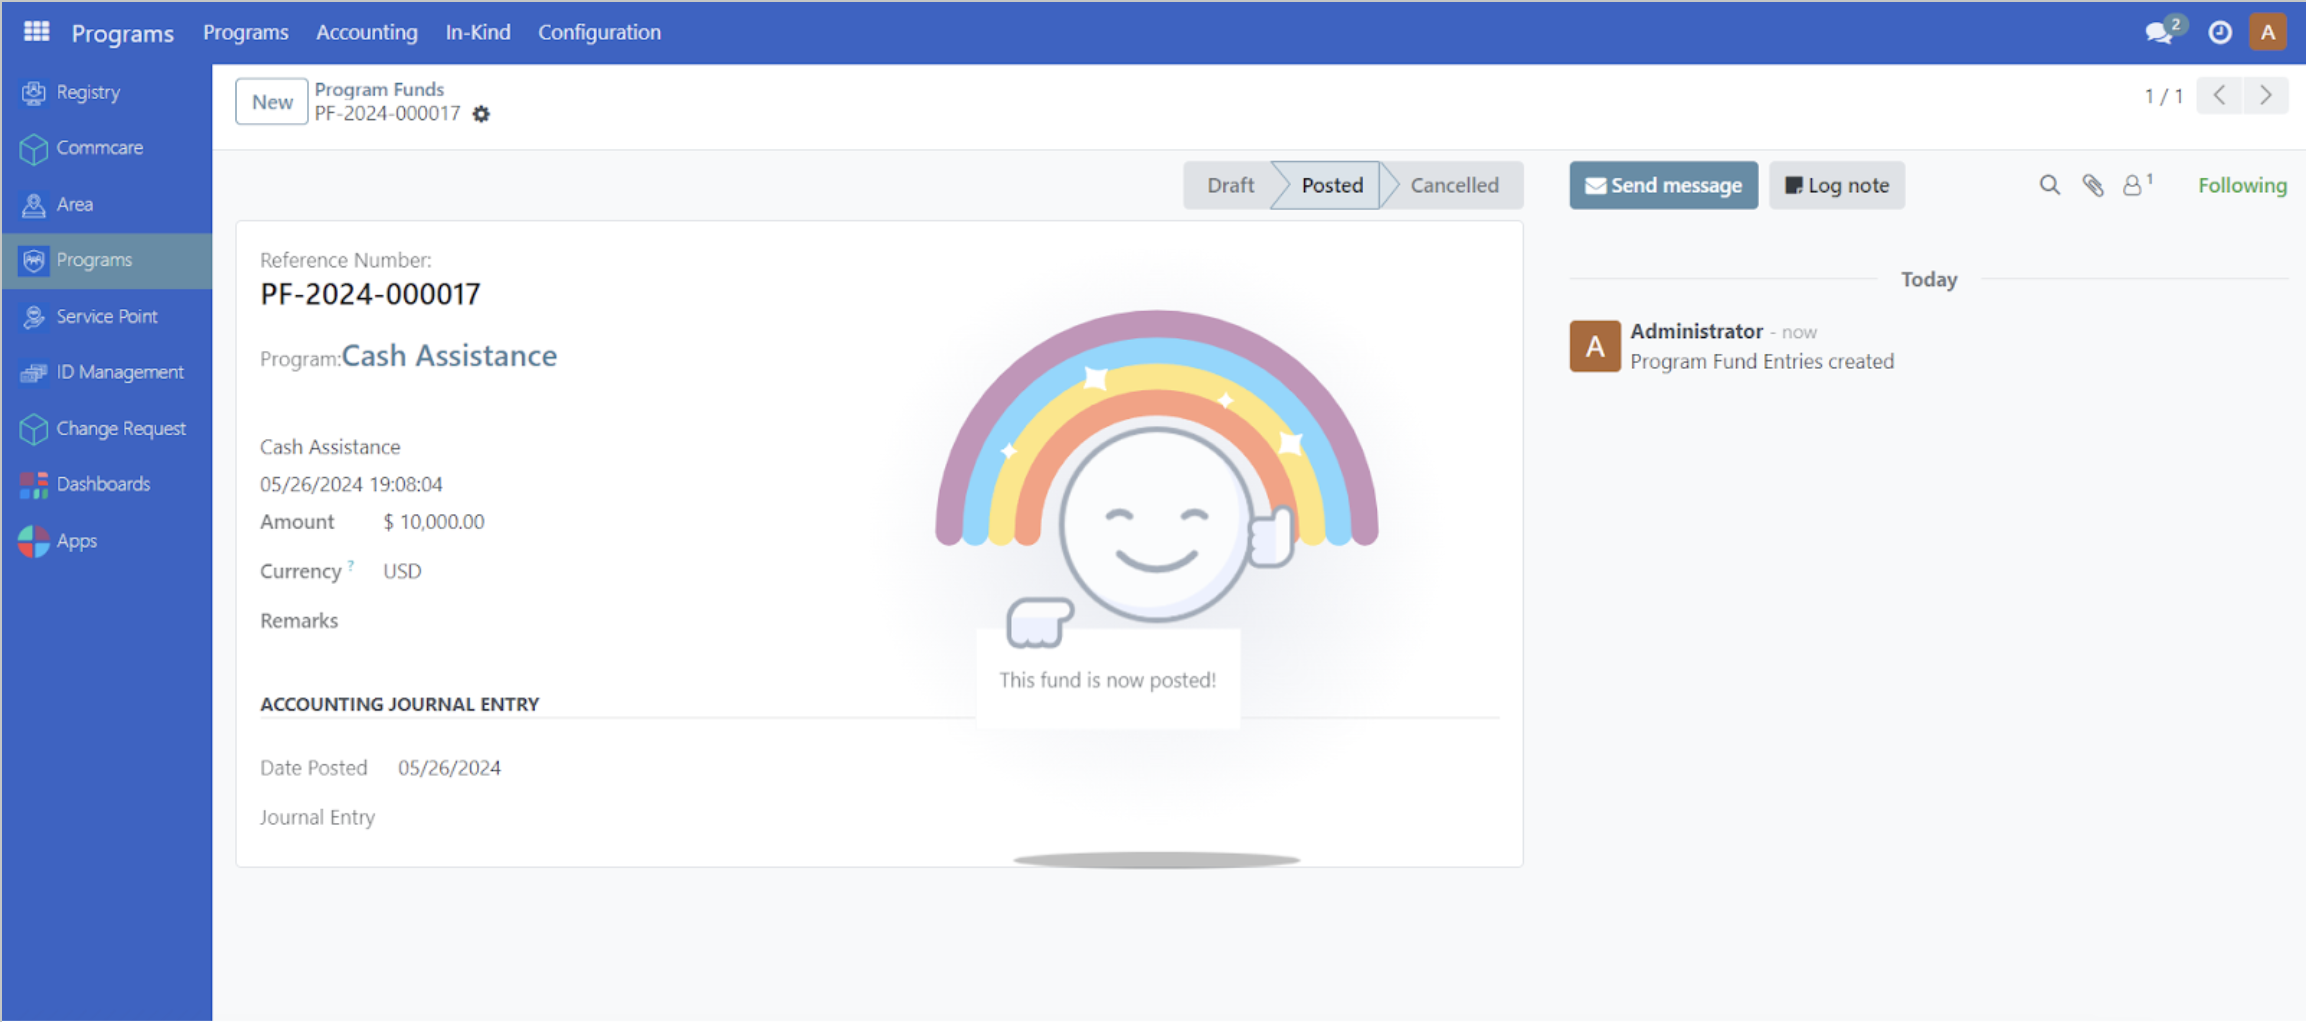Open the Dashboards sidebar icon
Viewport: 2306px width, 1022px height.
click(33, 484)
